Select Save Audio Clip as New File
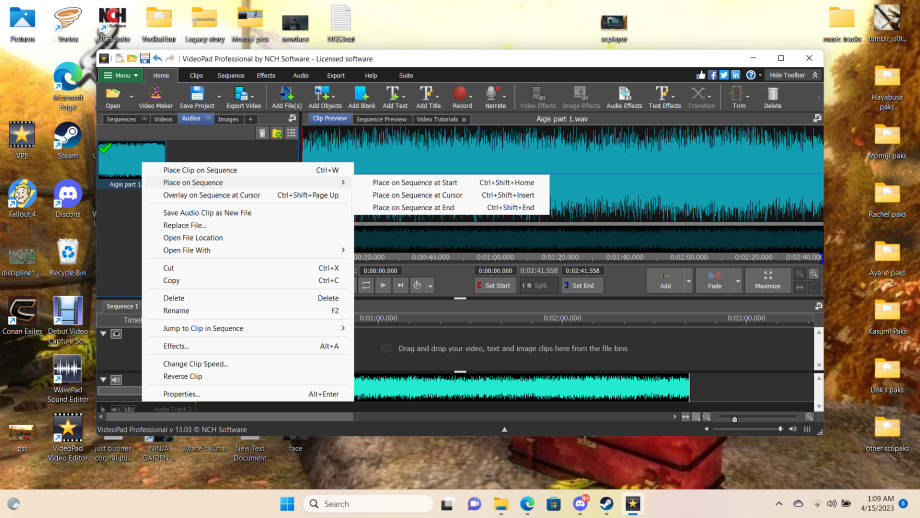 pos(248,212)
